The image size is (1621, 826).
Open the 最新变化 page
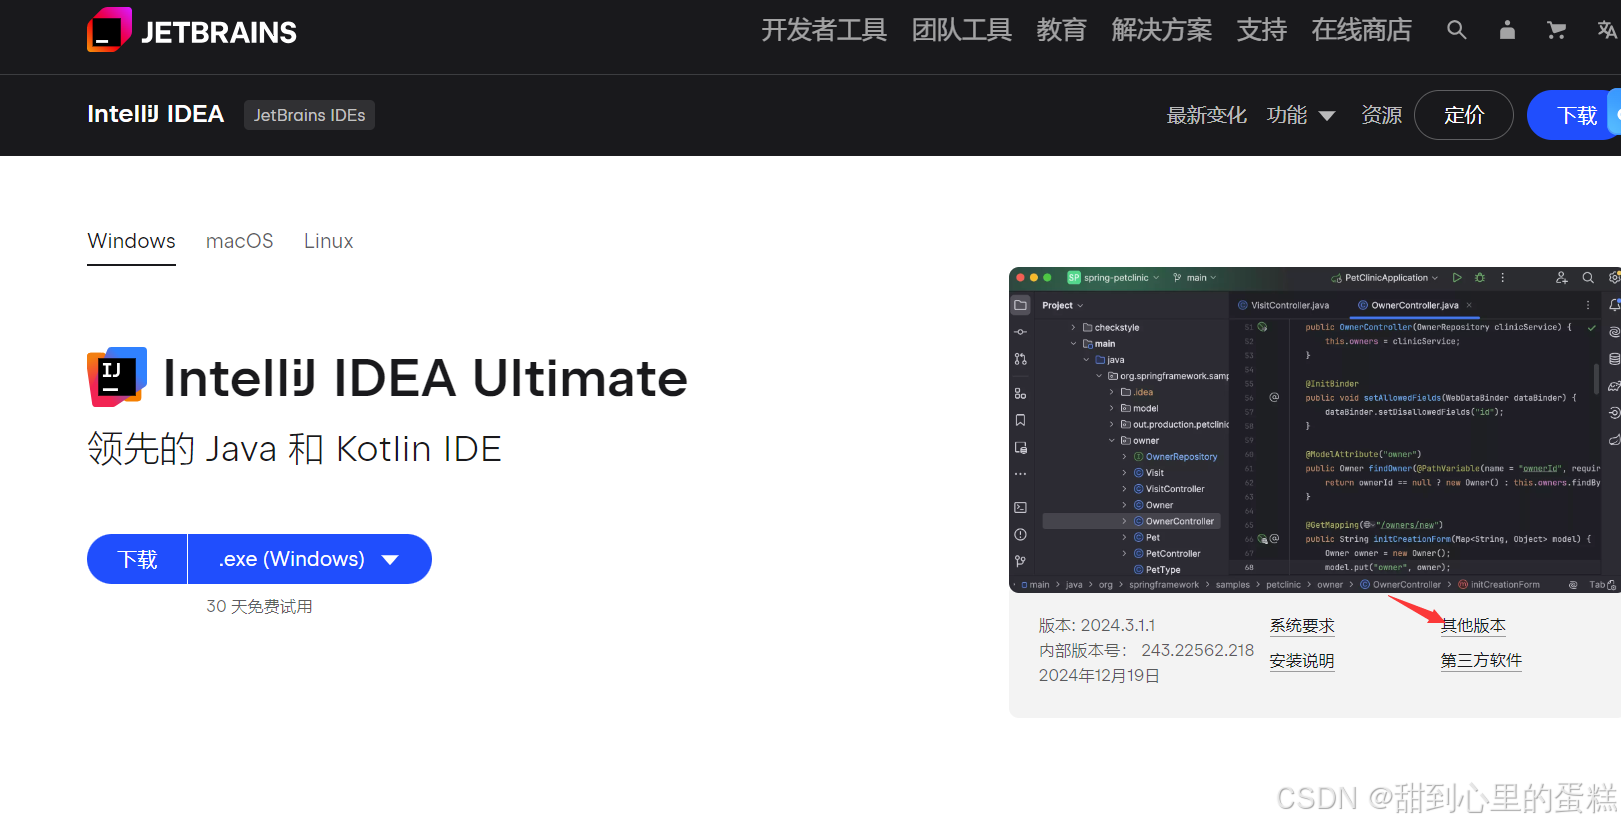[1206, 115]
